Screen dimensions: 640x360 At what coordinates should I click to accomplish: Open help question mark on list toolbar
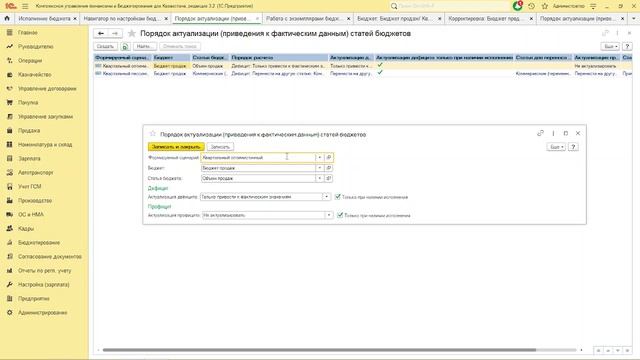[627, 47]
